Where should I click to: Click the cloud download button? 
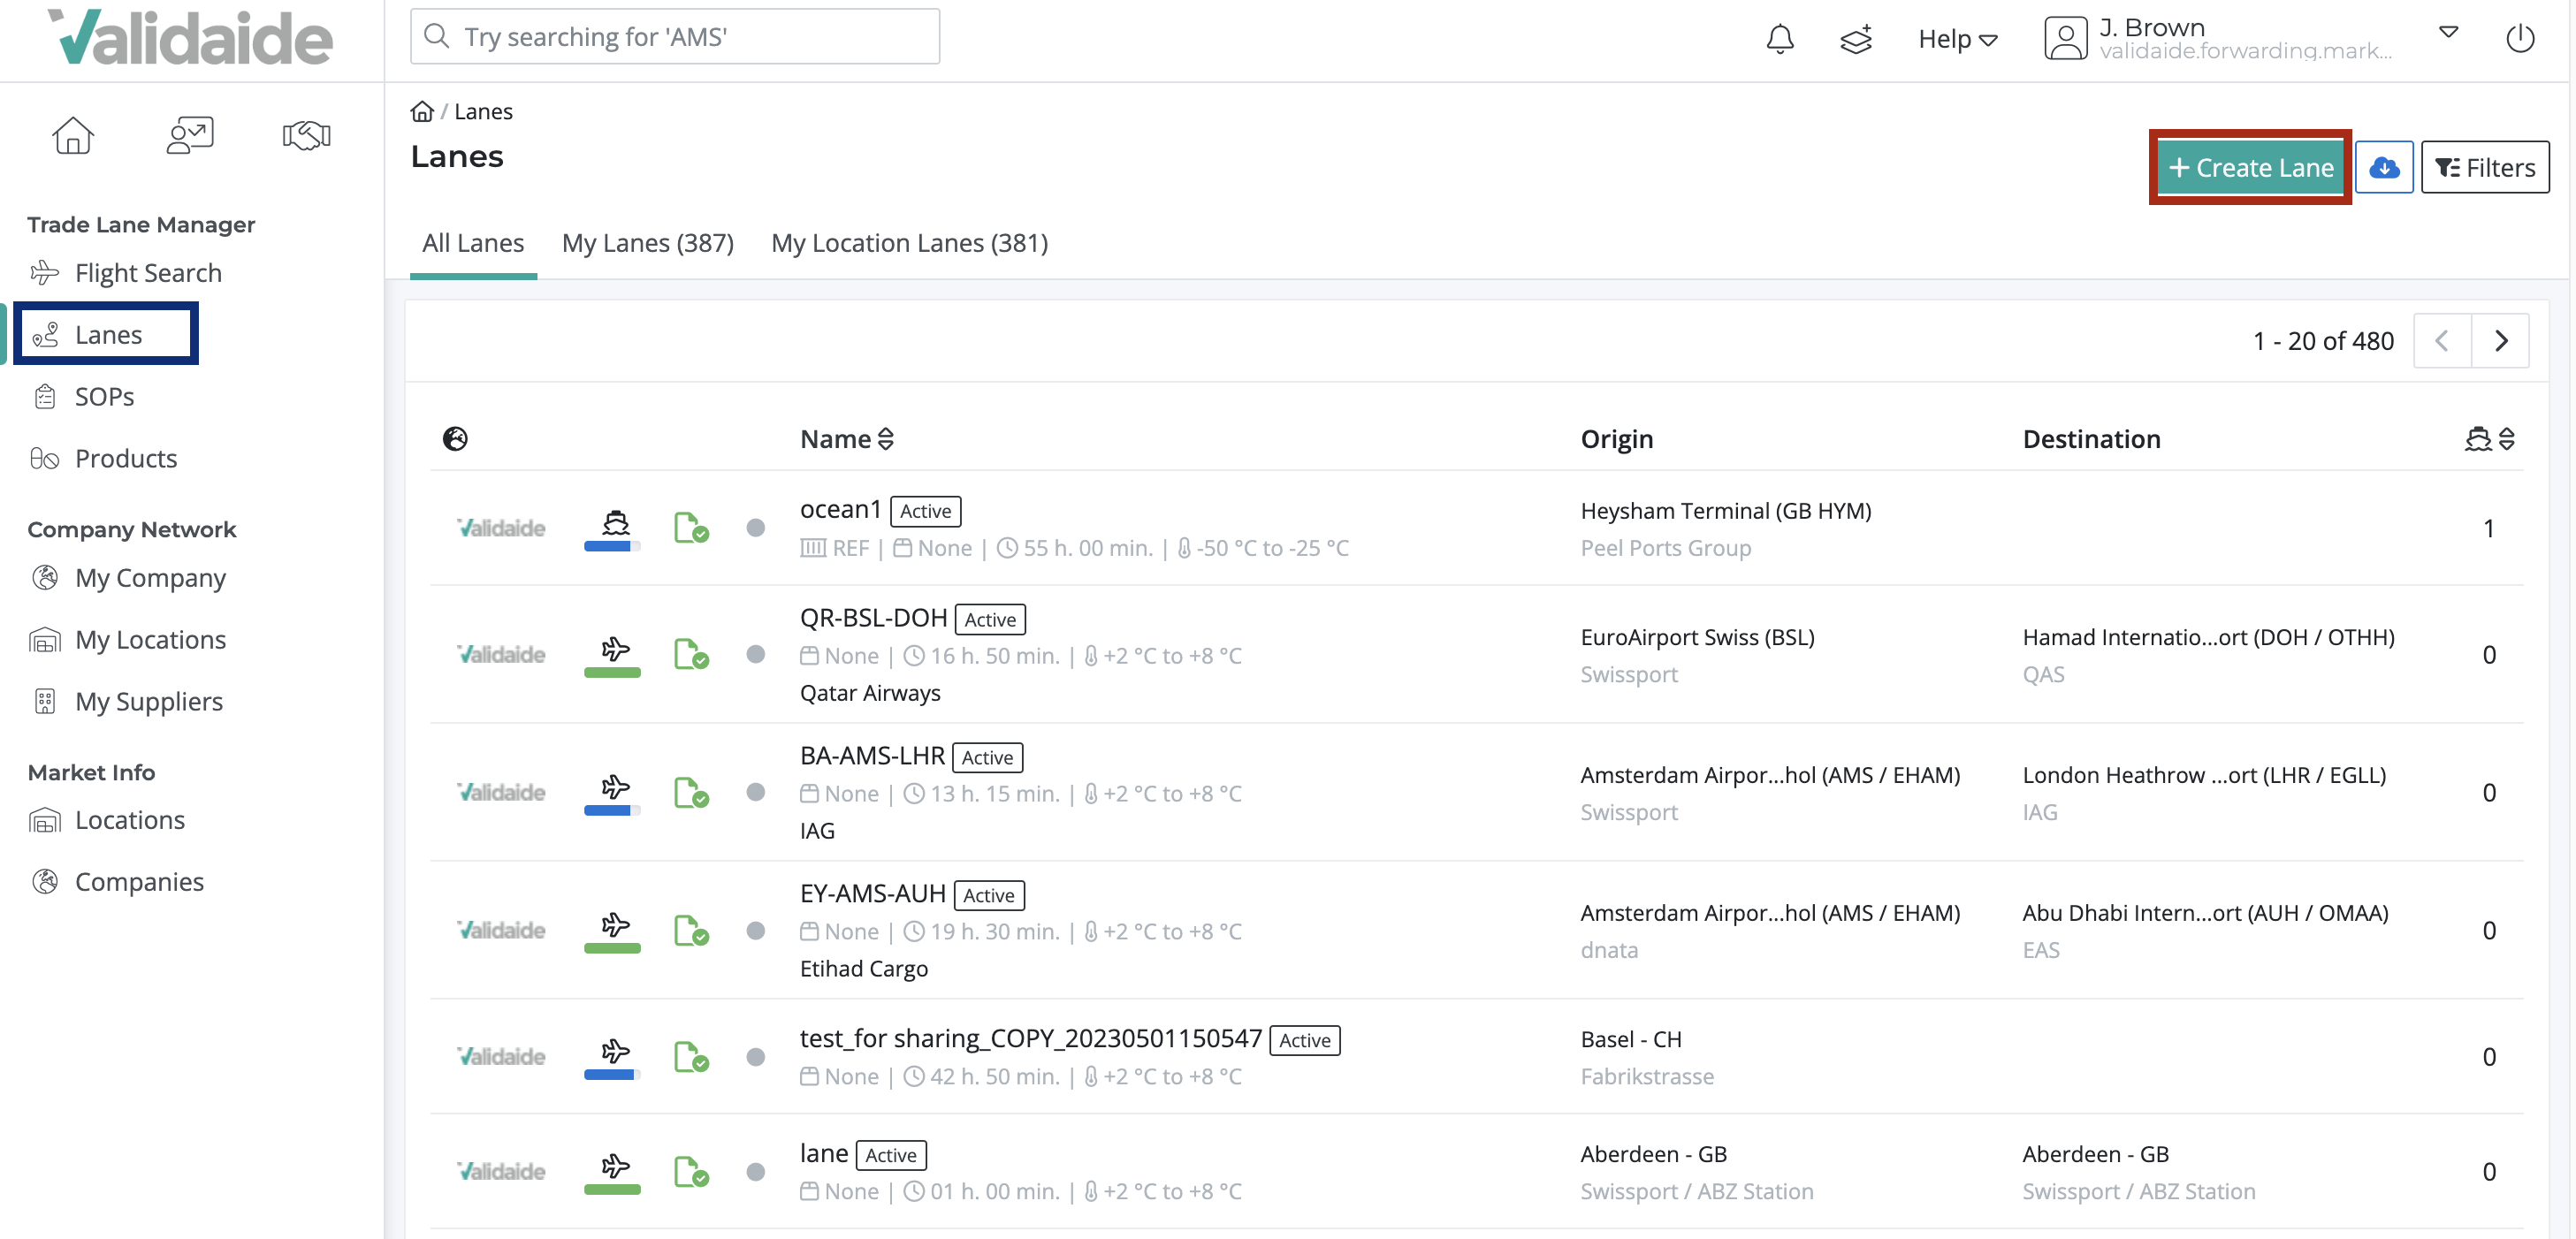(2384, 167)
